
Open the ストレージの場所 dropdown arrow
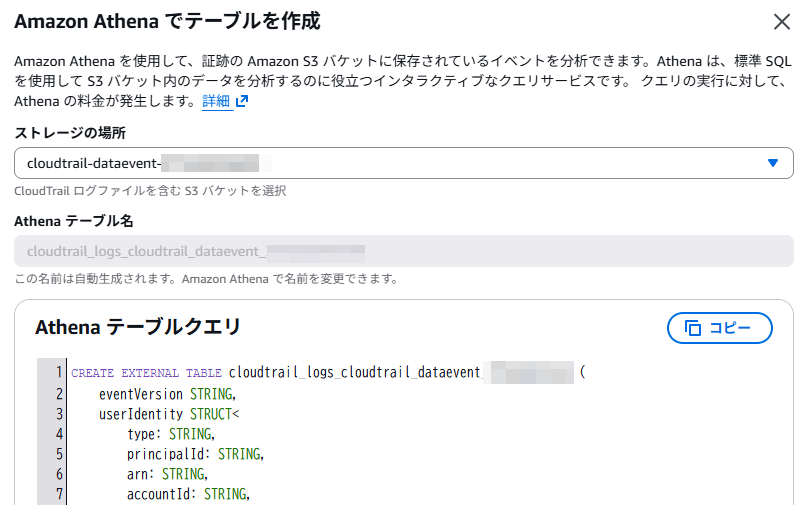pyautogui.click(x=773, y=163)
